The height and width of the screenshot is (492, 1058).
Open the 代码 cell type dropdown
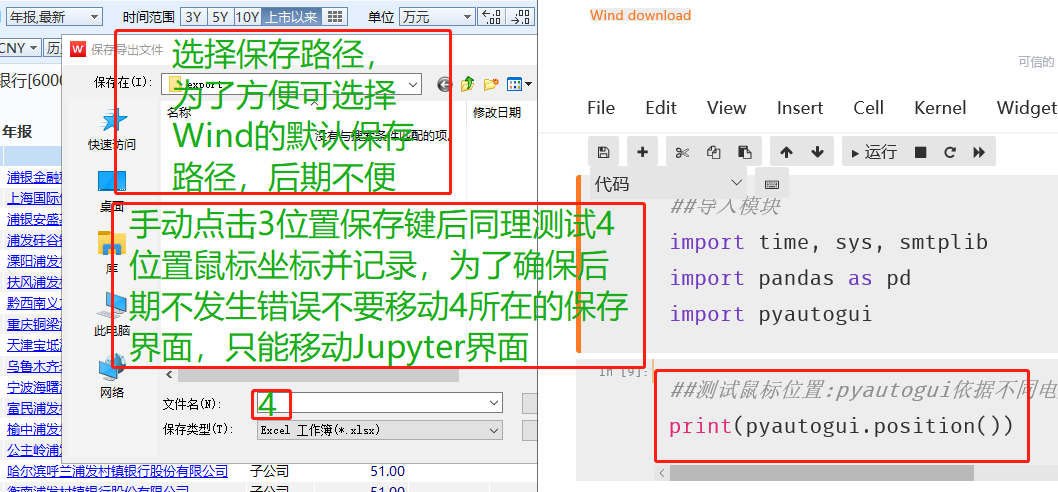(x=669, y=184)
